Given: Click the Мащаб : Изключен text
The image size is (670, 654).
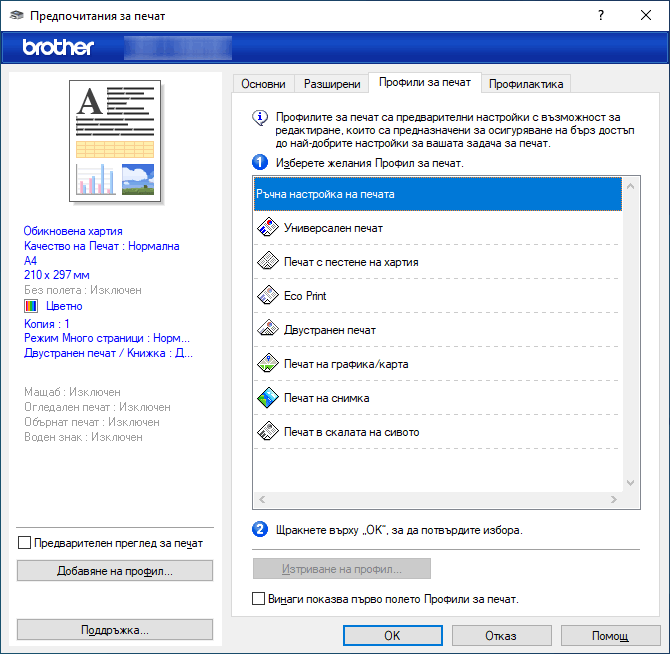Looking at the screenshot, I should point(72,392).
